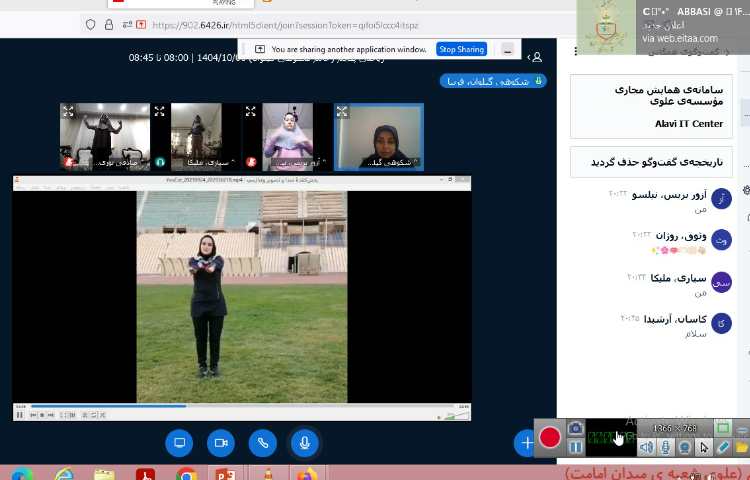Toggle the users list icon
750x480 pixels.
[535, 57]
